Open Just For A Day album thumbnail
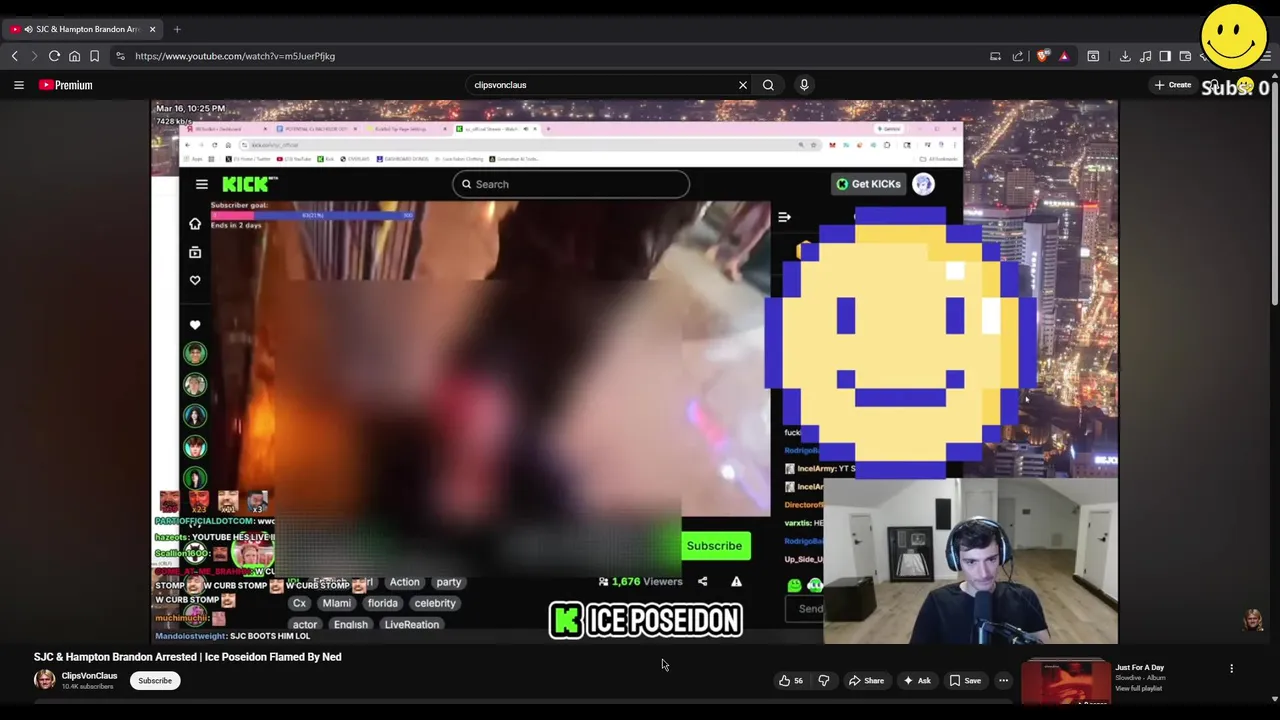Viewport: 1280px width, 720px height. pyautogui.click(x=1066, y=682)
